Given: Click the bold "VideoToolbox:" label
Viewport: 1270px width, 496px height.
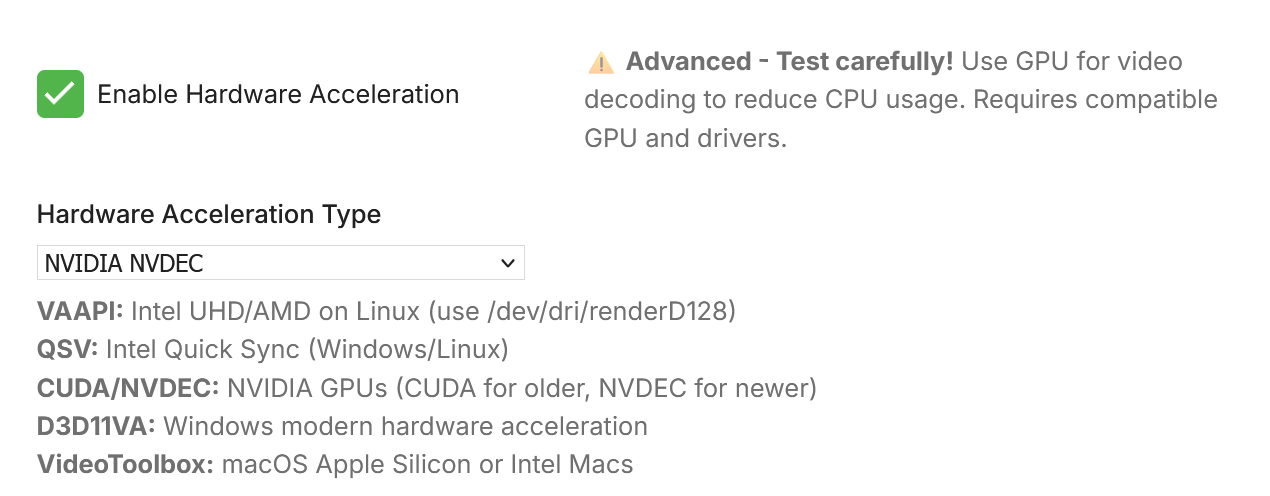Looking at the screenshot, I should point(125,464).
